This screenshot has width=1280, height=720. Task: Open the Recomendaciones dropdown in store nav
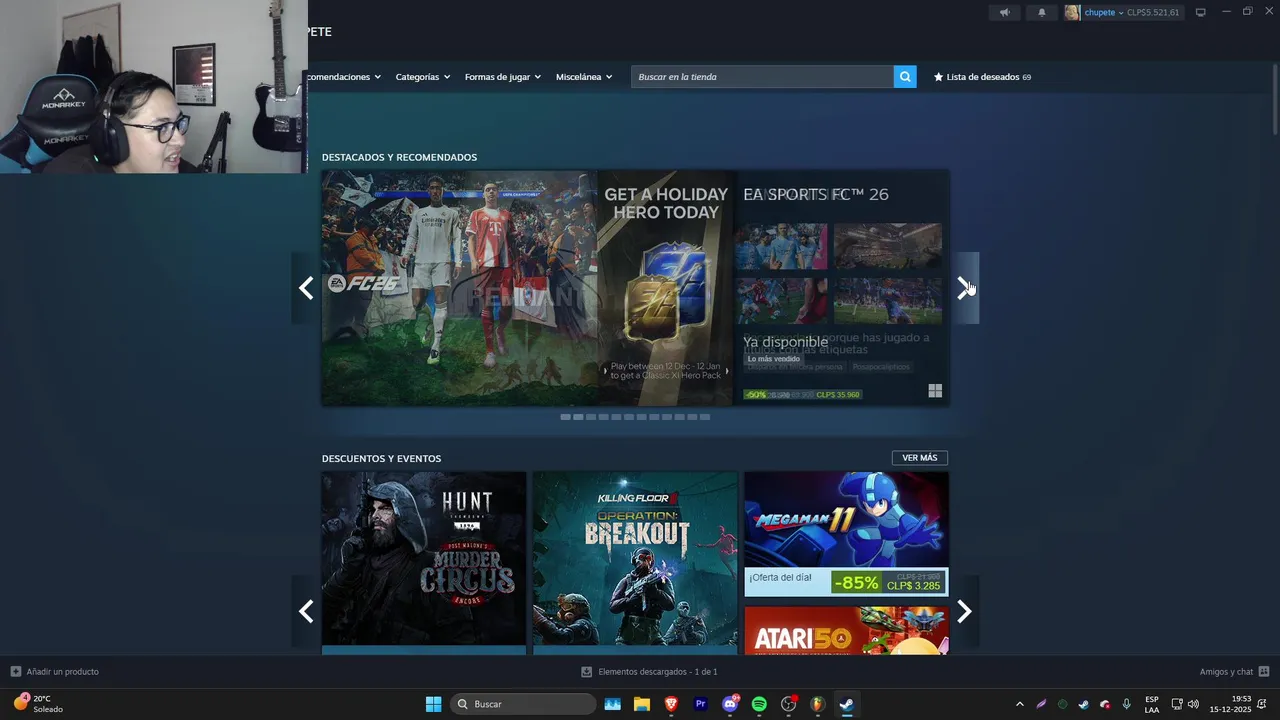click(344, 77)
